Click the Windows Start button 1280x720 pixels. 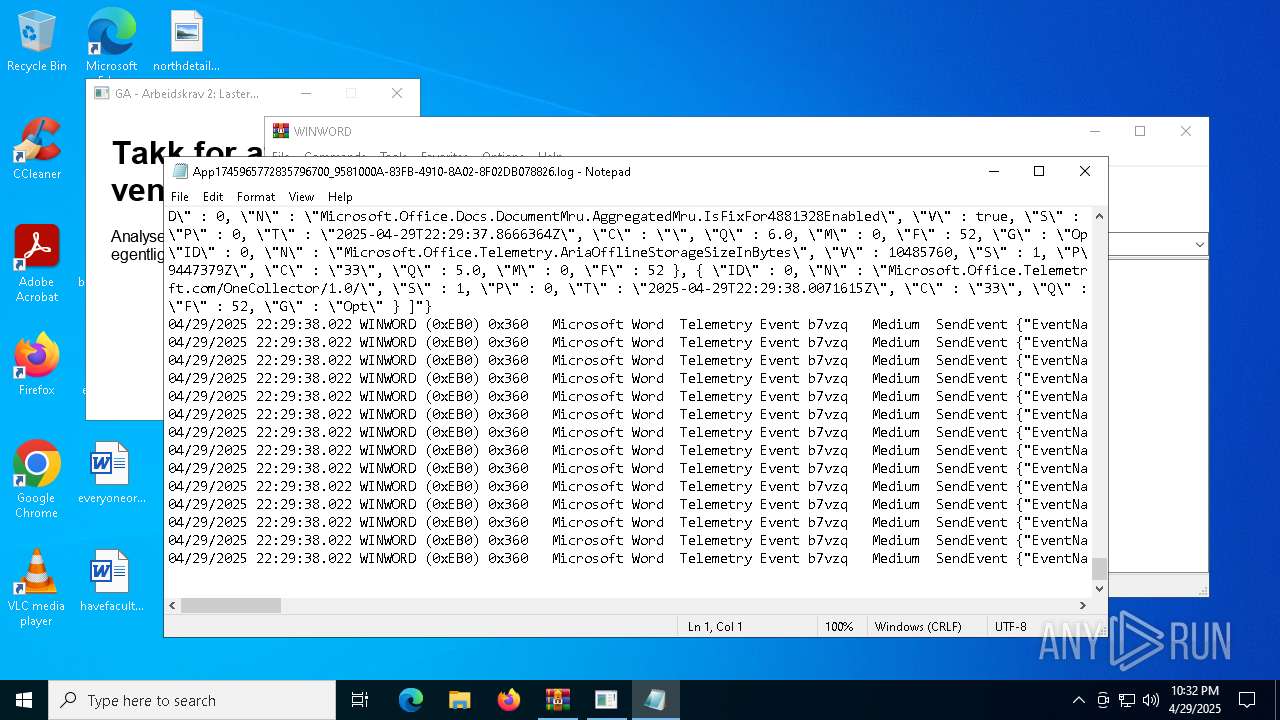(x=24, y=700)
